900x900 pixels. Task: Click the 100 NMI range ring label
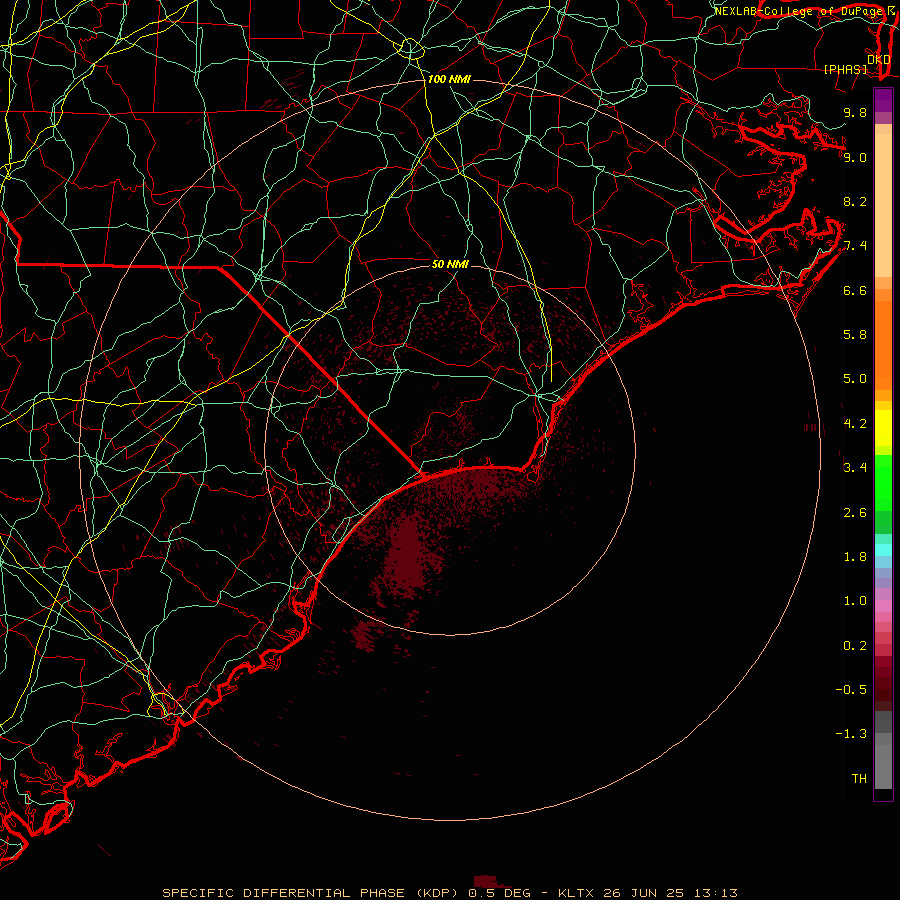449,79
